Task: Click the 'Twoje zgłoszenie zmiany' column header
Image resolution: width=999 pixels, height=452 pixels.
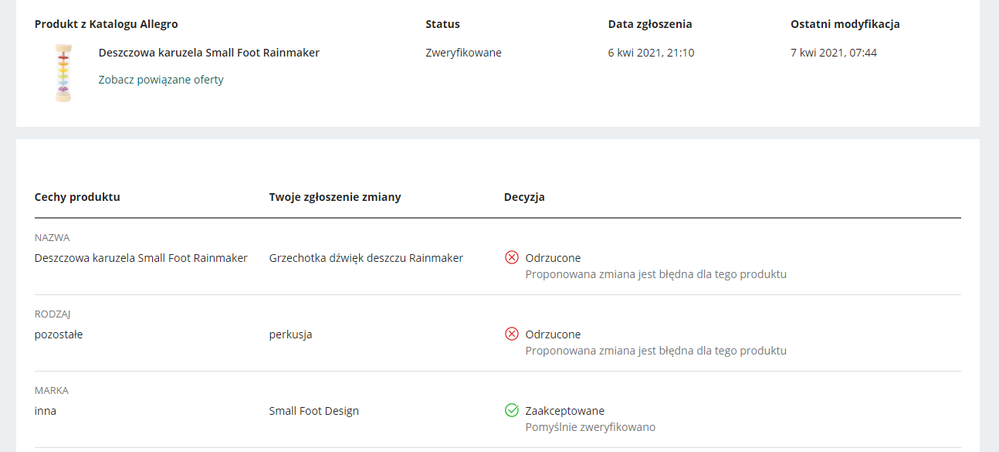Action: point(335,197)
